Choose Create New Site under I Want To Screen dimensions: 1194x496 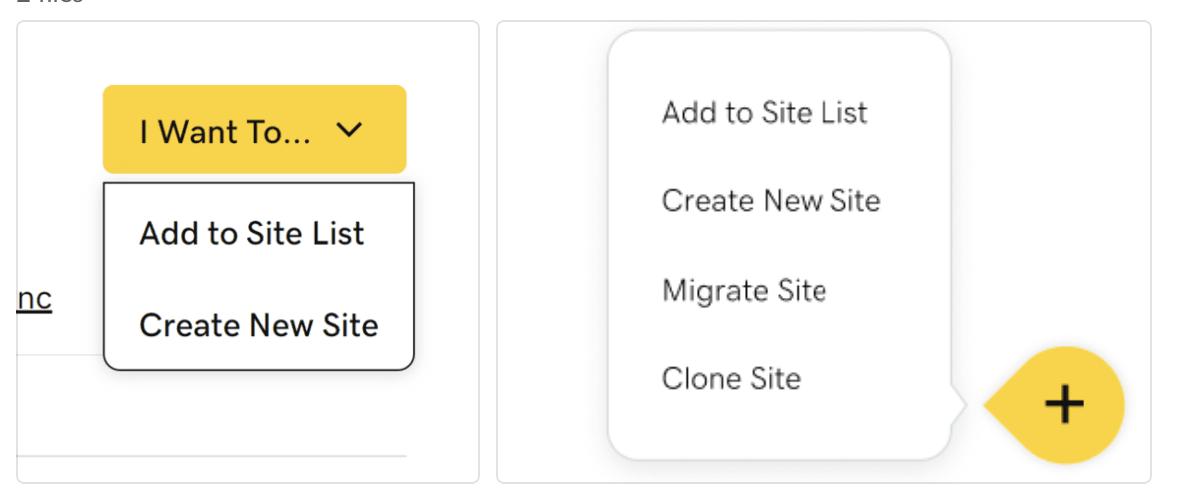[x=259, y=325]
